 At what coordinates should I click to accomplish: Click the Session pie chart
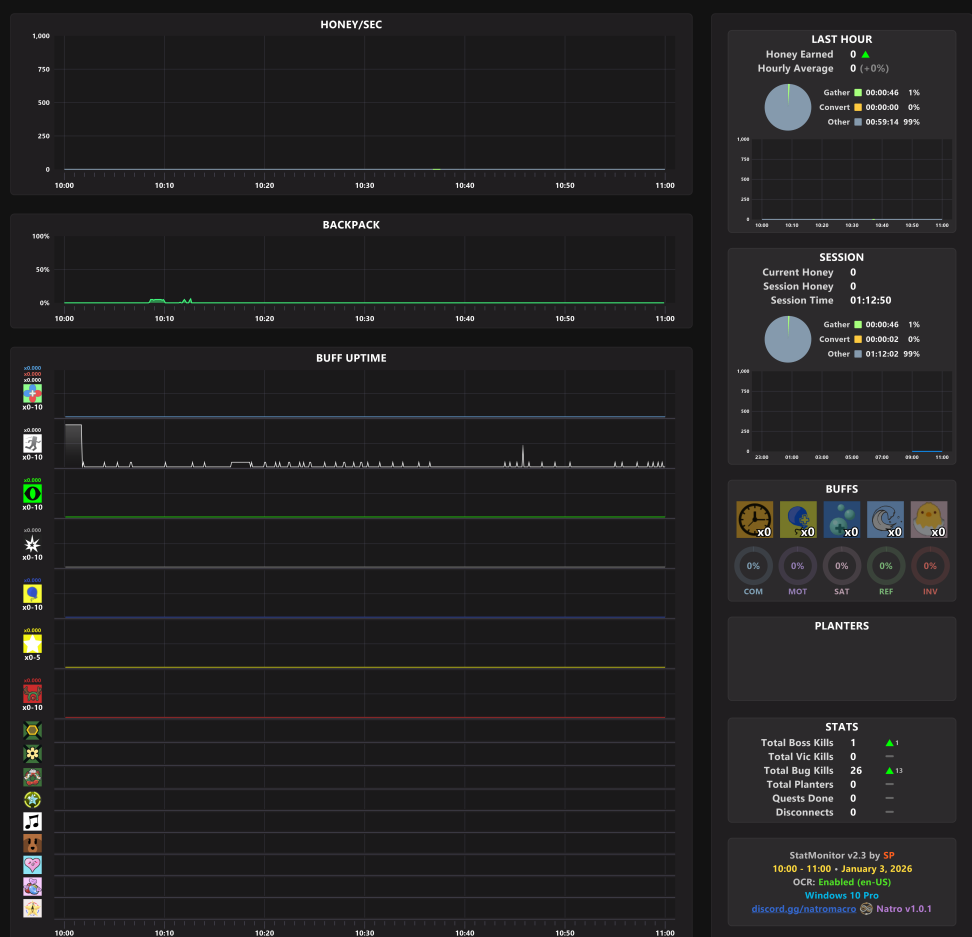point(788,339)
